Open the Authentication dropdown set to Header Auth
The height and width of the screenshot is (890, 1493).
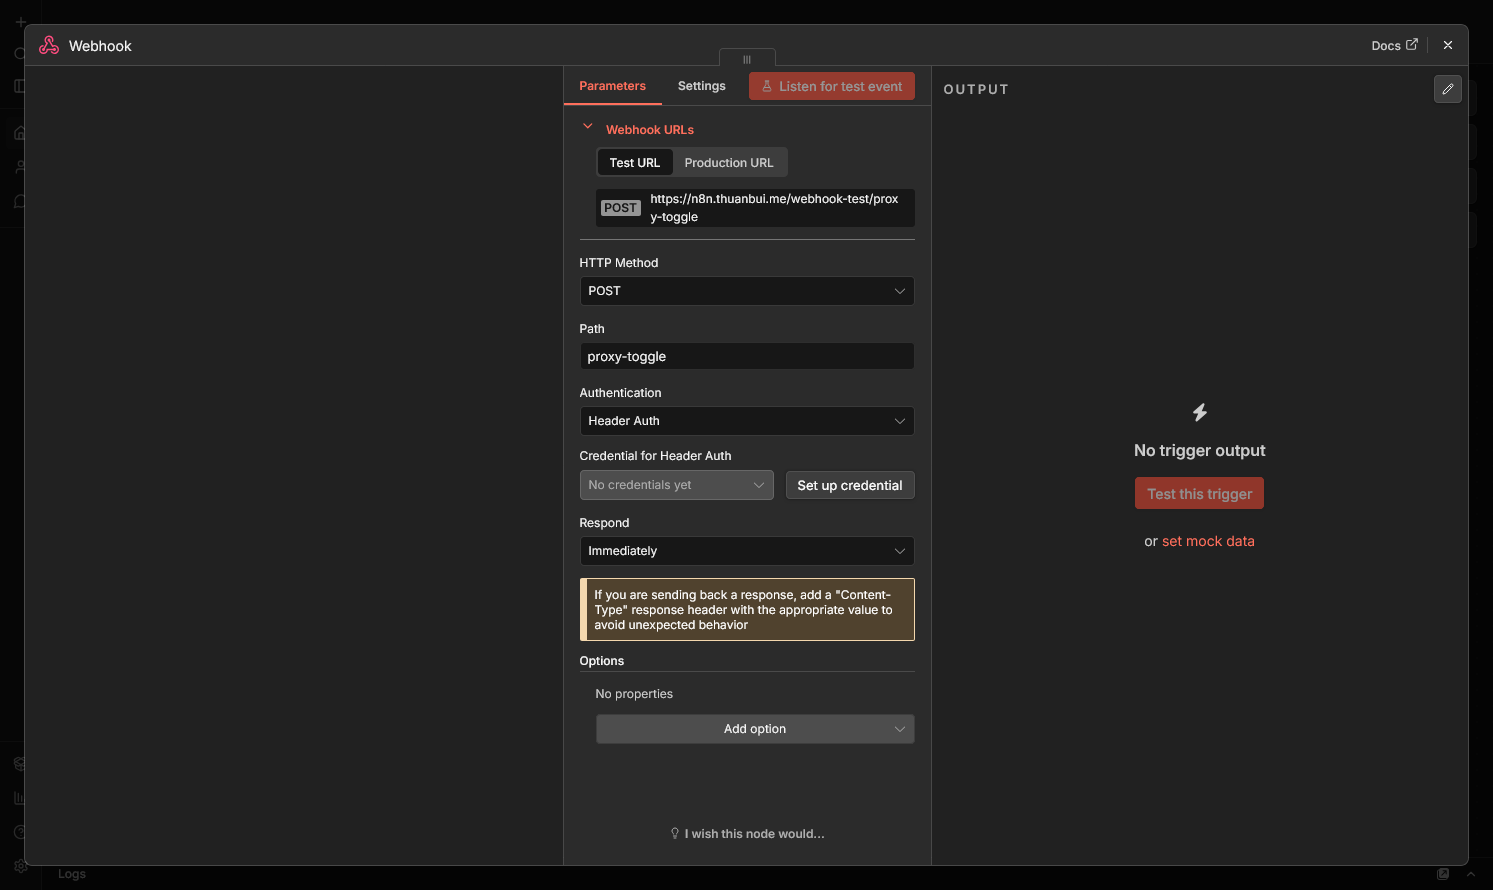[x=747, y=421]
